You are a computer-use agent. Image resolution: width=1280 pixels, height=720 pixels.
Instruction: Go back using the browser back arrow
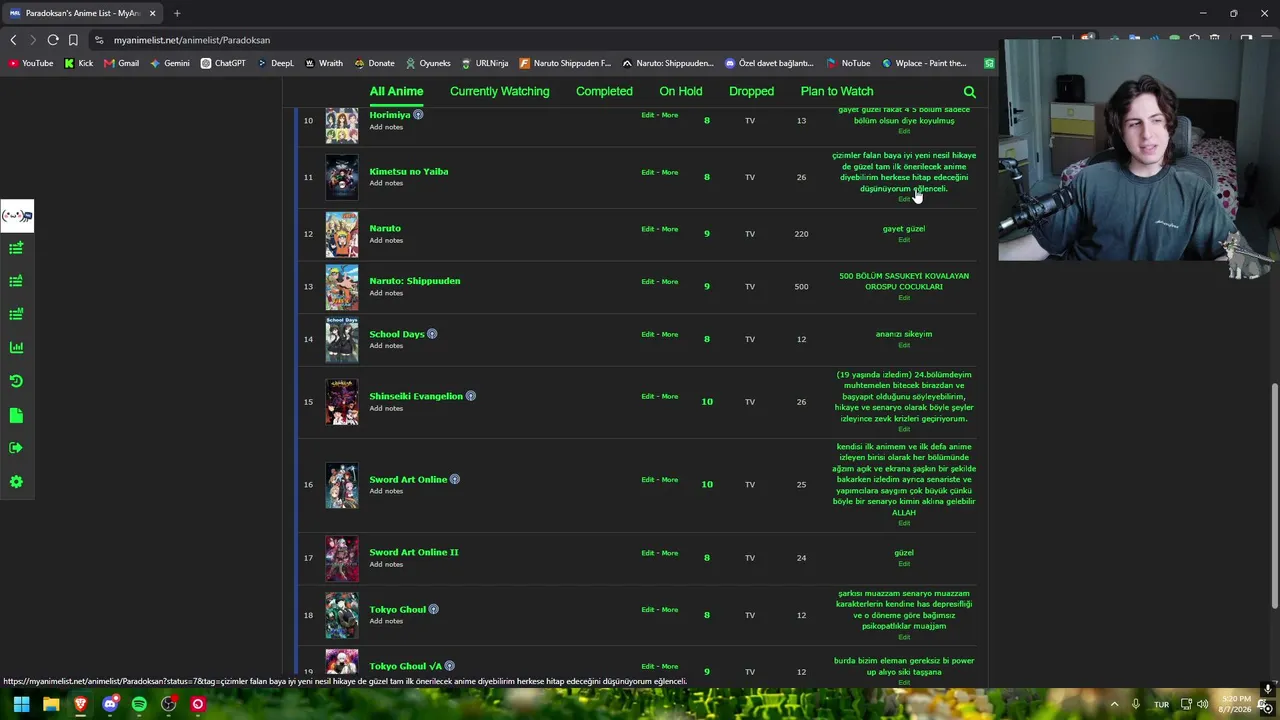click(x=13, y=40)
